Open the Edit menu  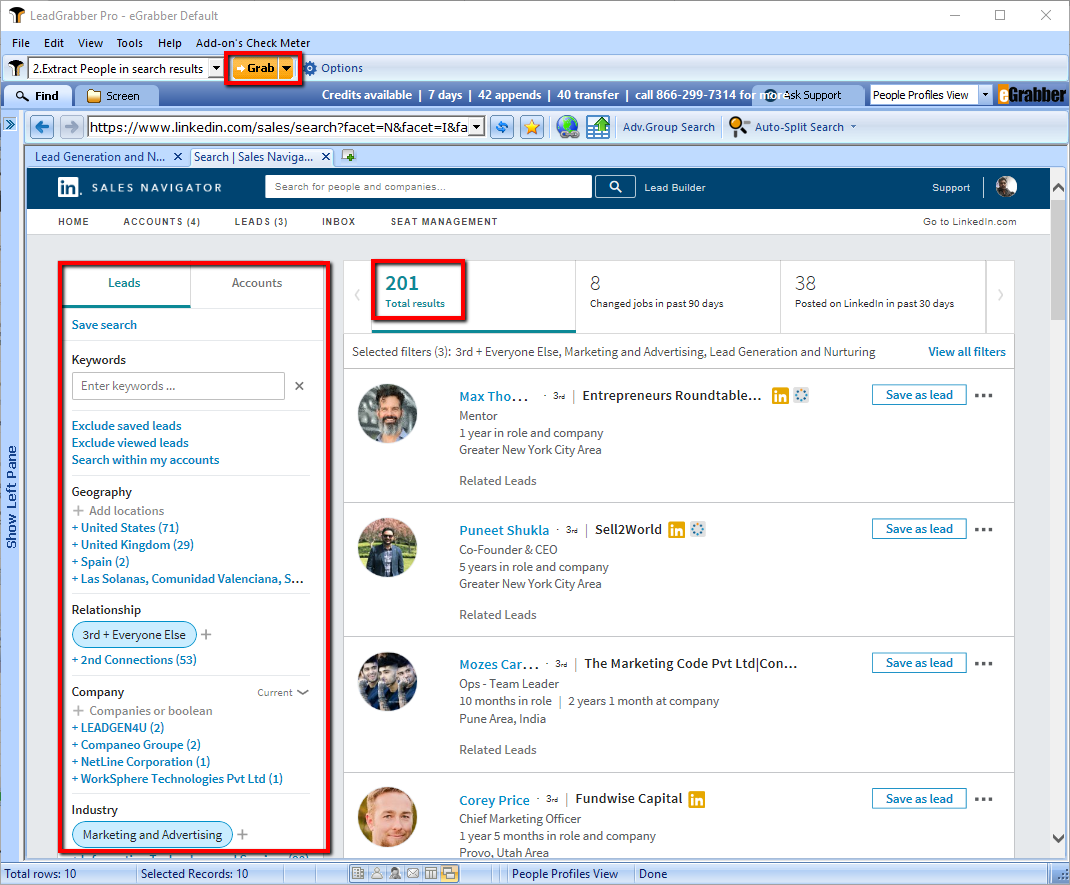pos(54,43)
